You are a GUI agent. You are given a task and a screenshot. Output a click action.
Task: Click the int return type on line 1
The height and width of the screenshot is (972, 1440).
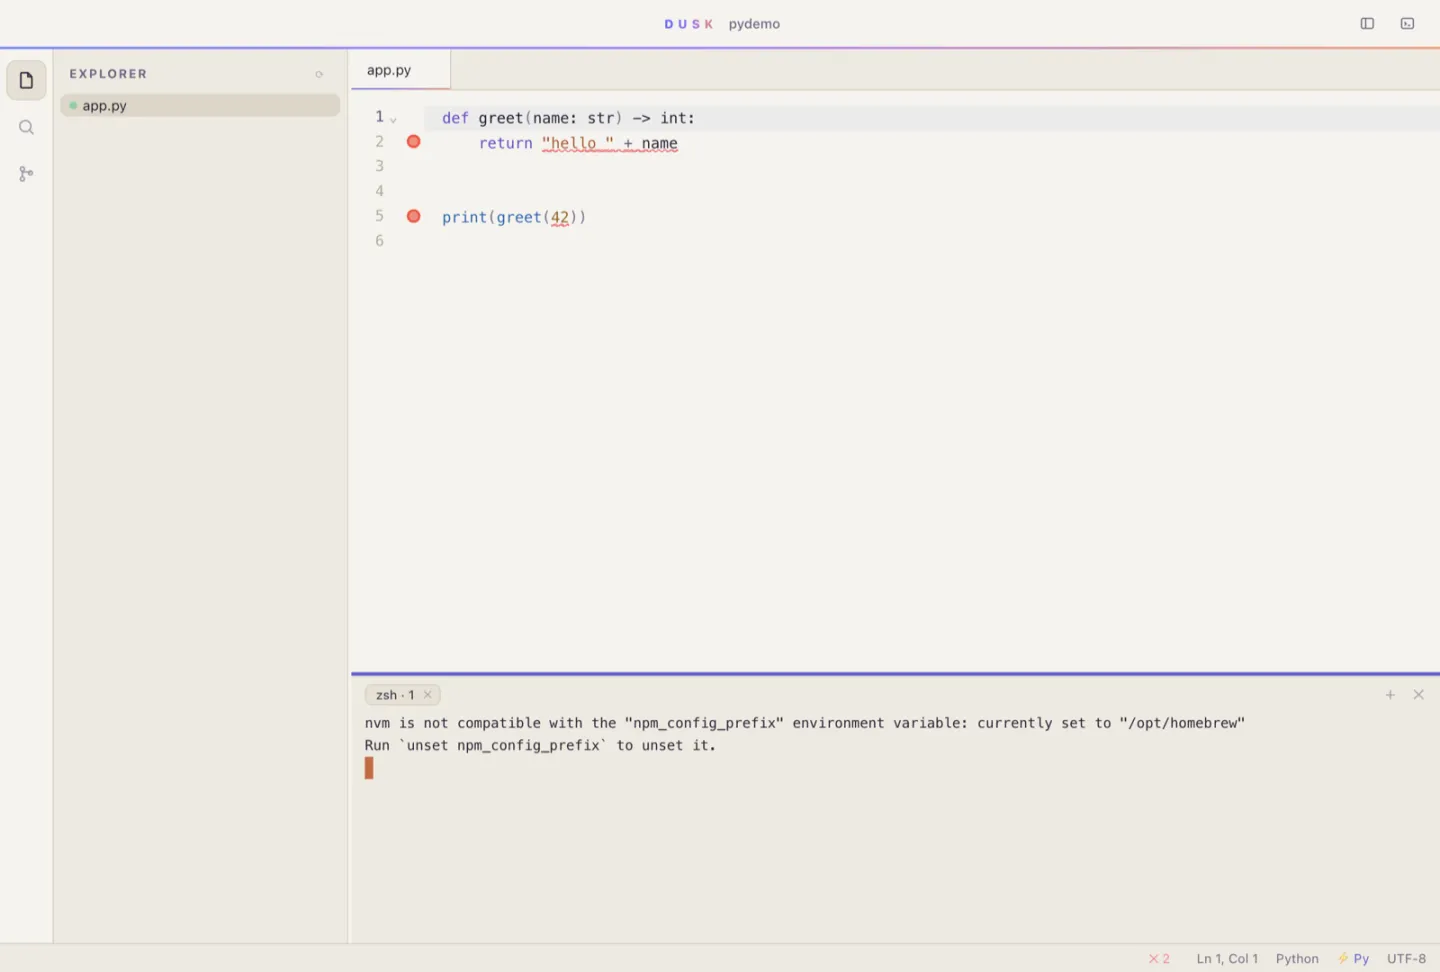click(x=673, y=118)
